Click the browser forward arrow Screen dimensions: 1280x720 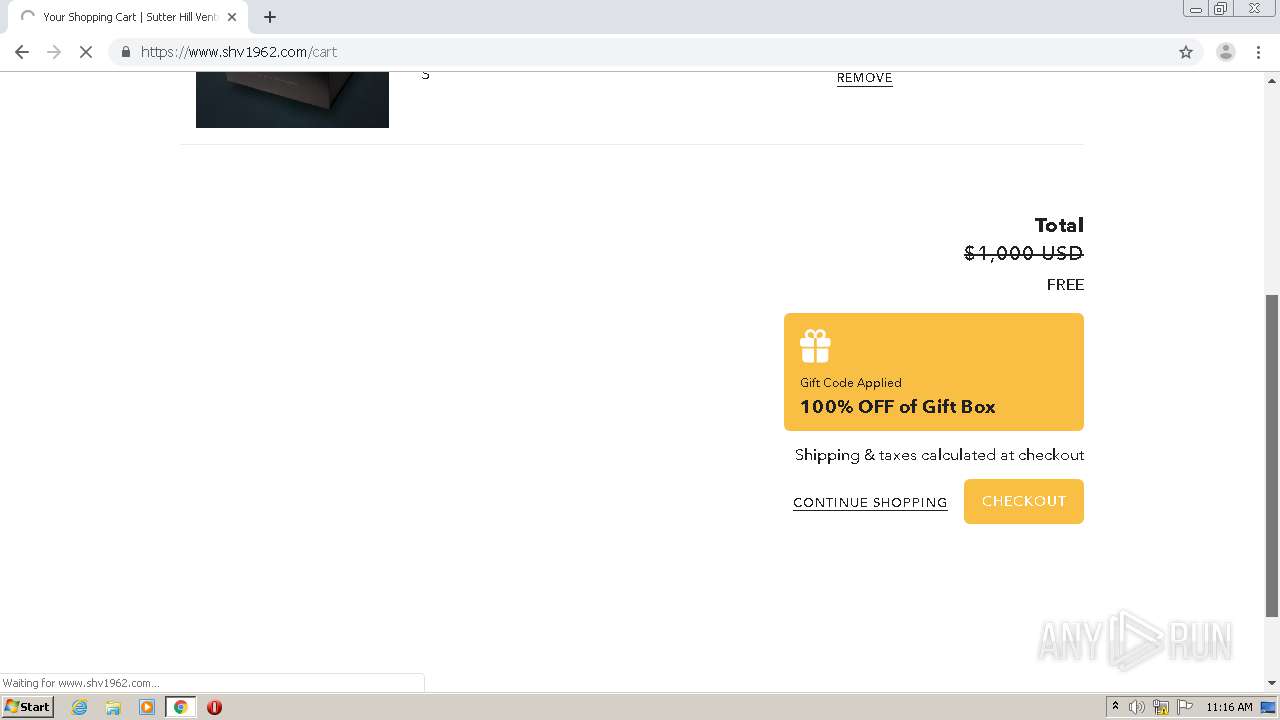point(54,52)
